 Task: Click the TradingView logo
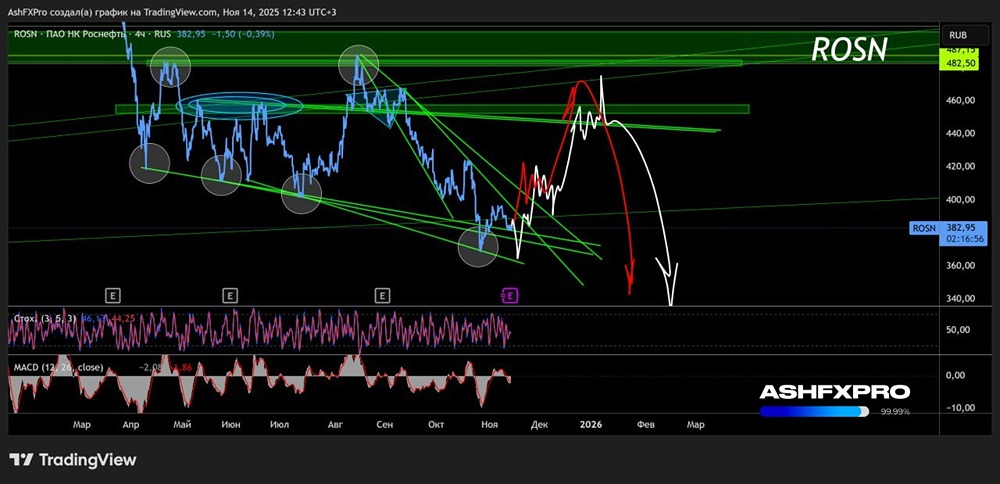click(73, 460)
